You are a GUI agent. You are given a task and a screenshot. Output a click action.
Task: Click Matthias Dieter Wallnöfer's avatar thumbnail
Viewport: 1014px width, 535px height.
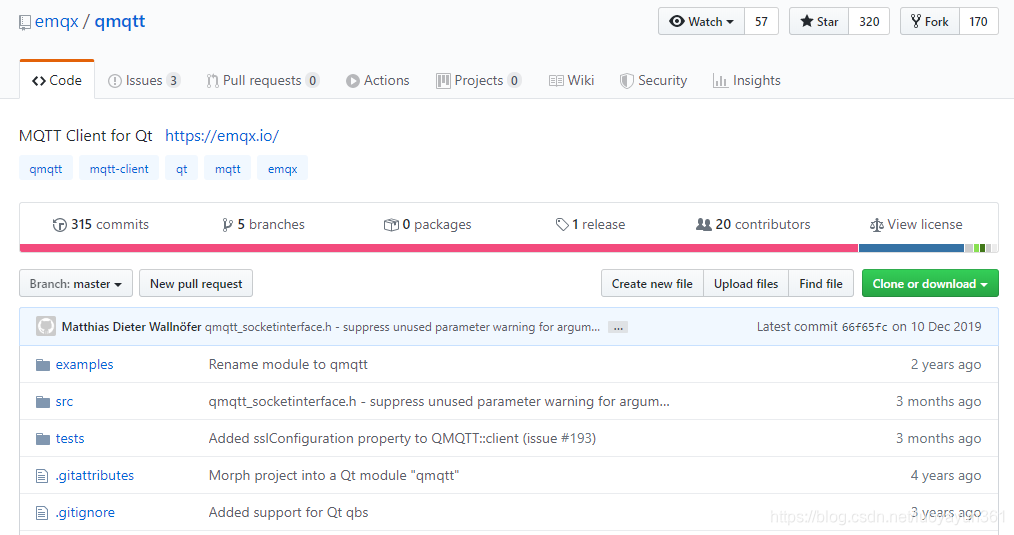point(46,326)
